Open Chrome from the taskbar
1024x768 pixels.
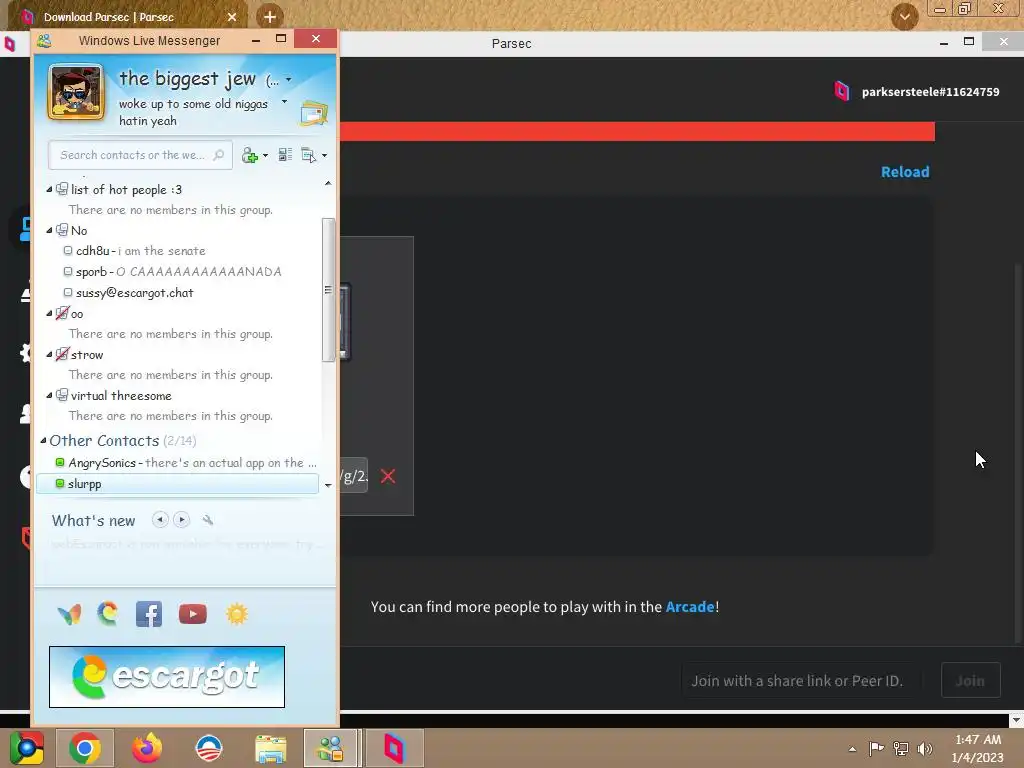pos(85,748)
